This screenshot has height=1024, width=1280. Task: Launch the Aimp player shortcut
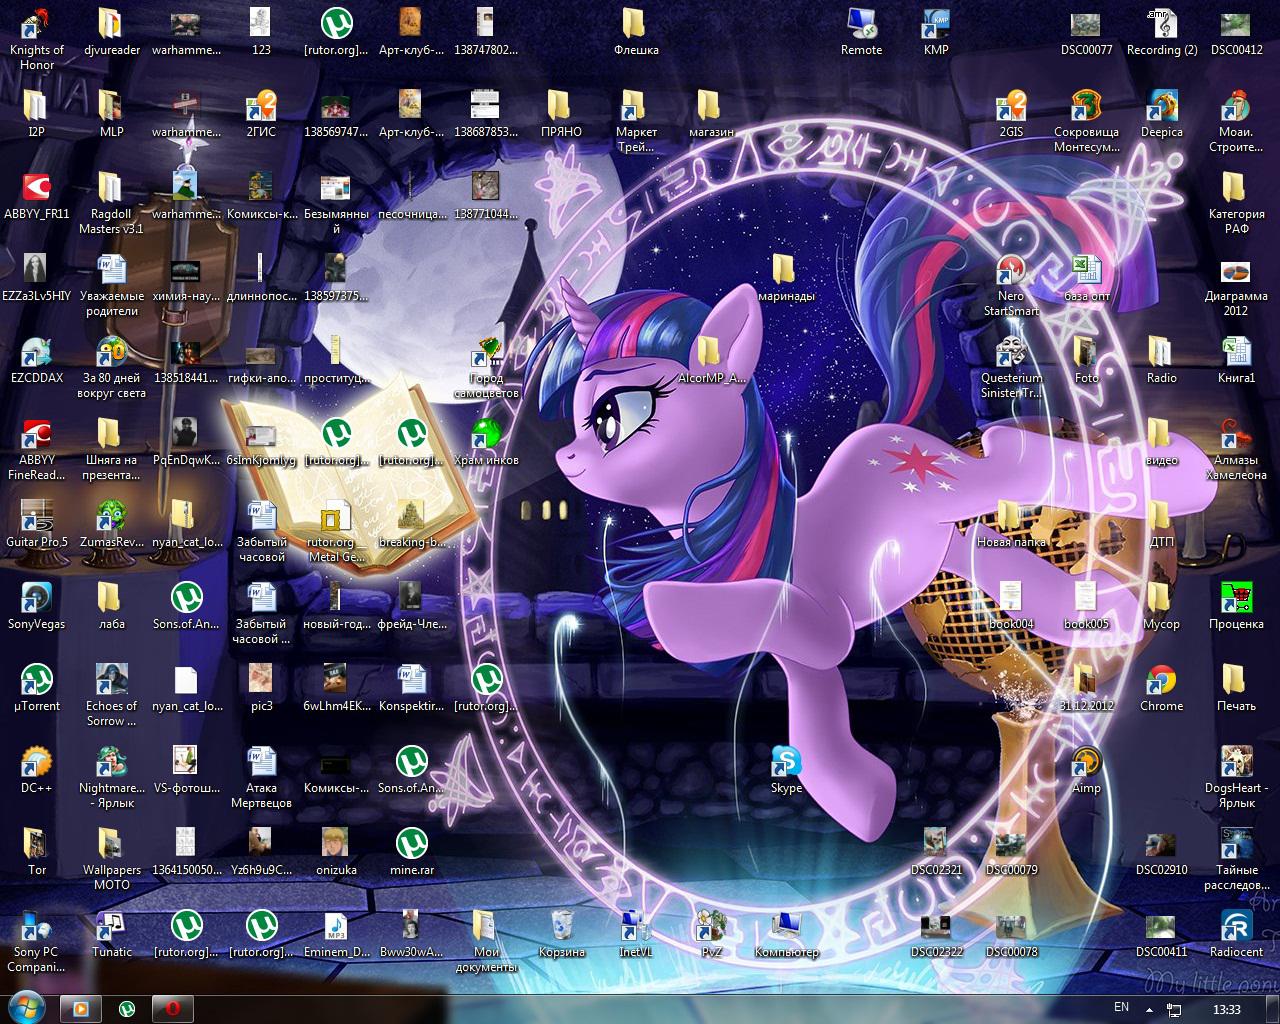tap(1087, 770)
